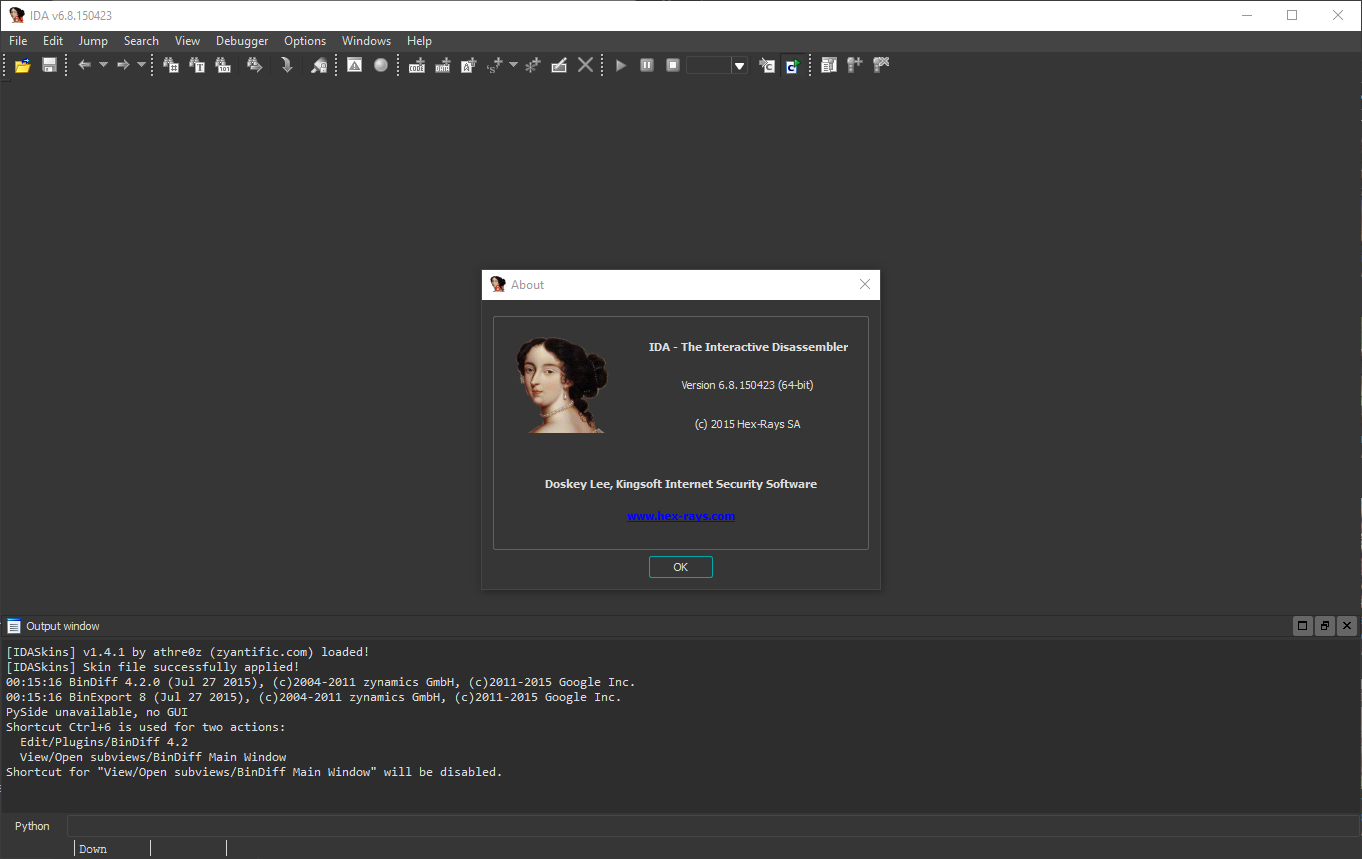The image size is (1362, 859).
Task: Start the debugger with play icon
Action: pyautogui.click(x=621, y=65)
